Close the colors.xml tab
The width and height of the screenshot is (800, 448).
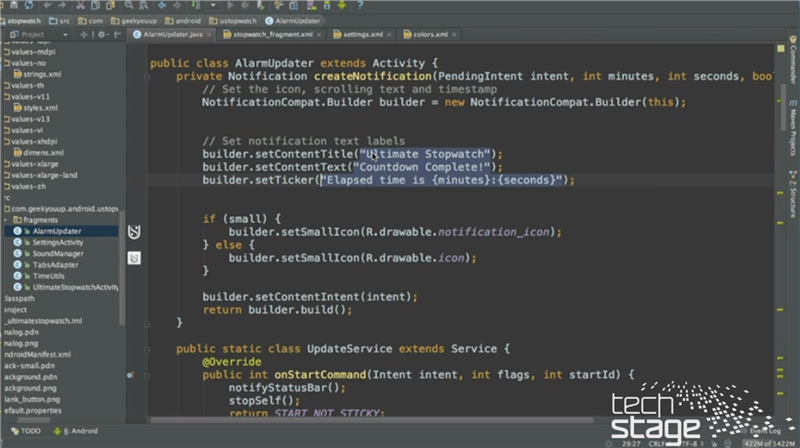454,35
